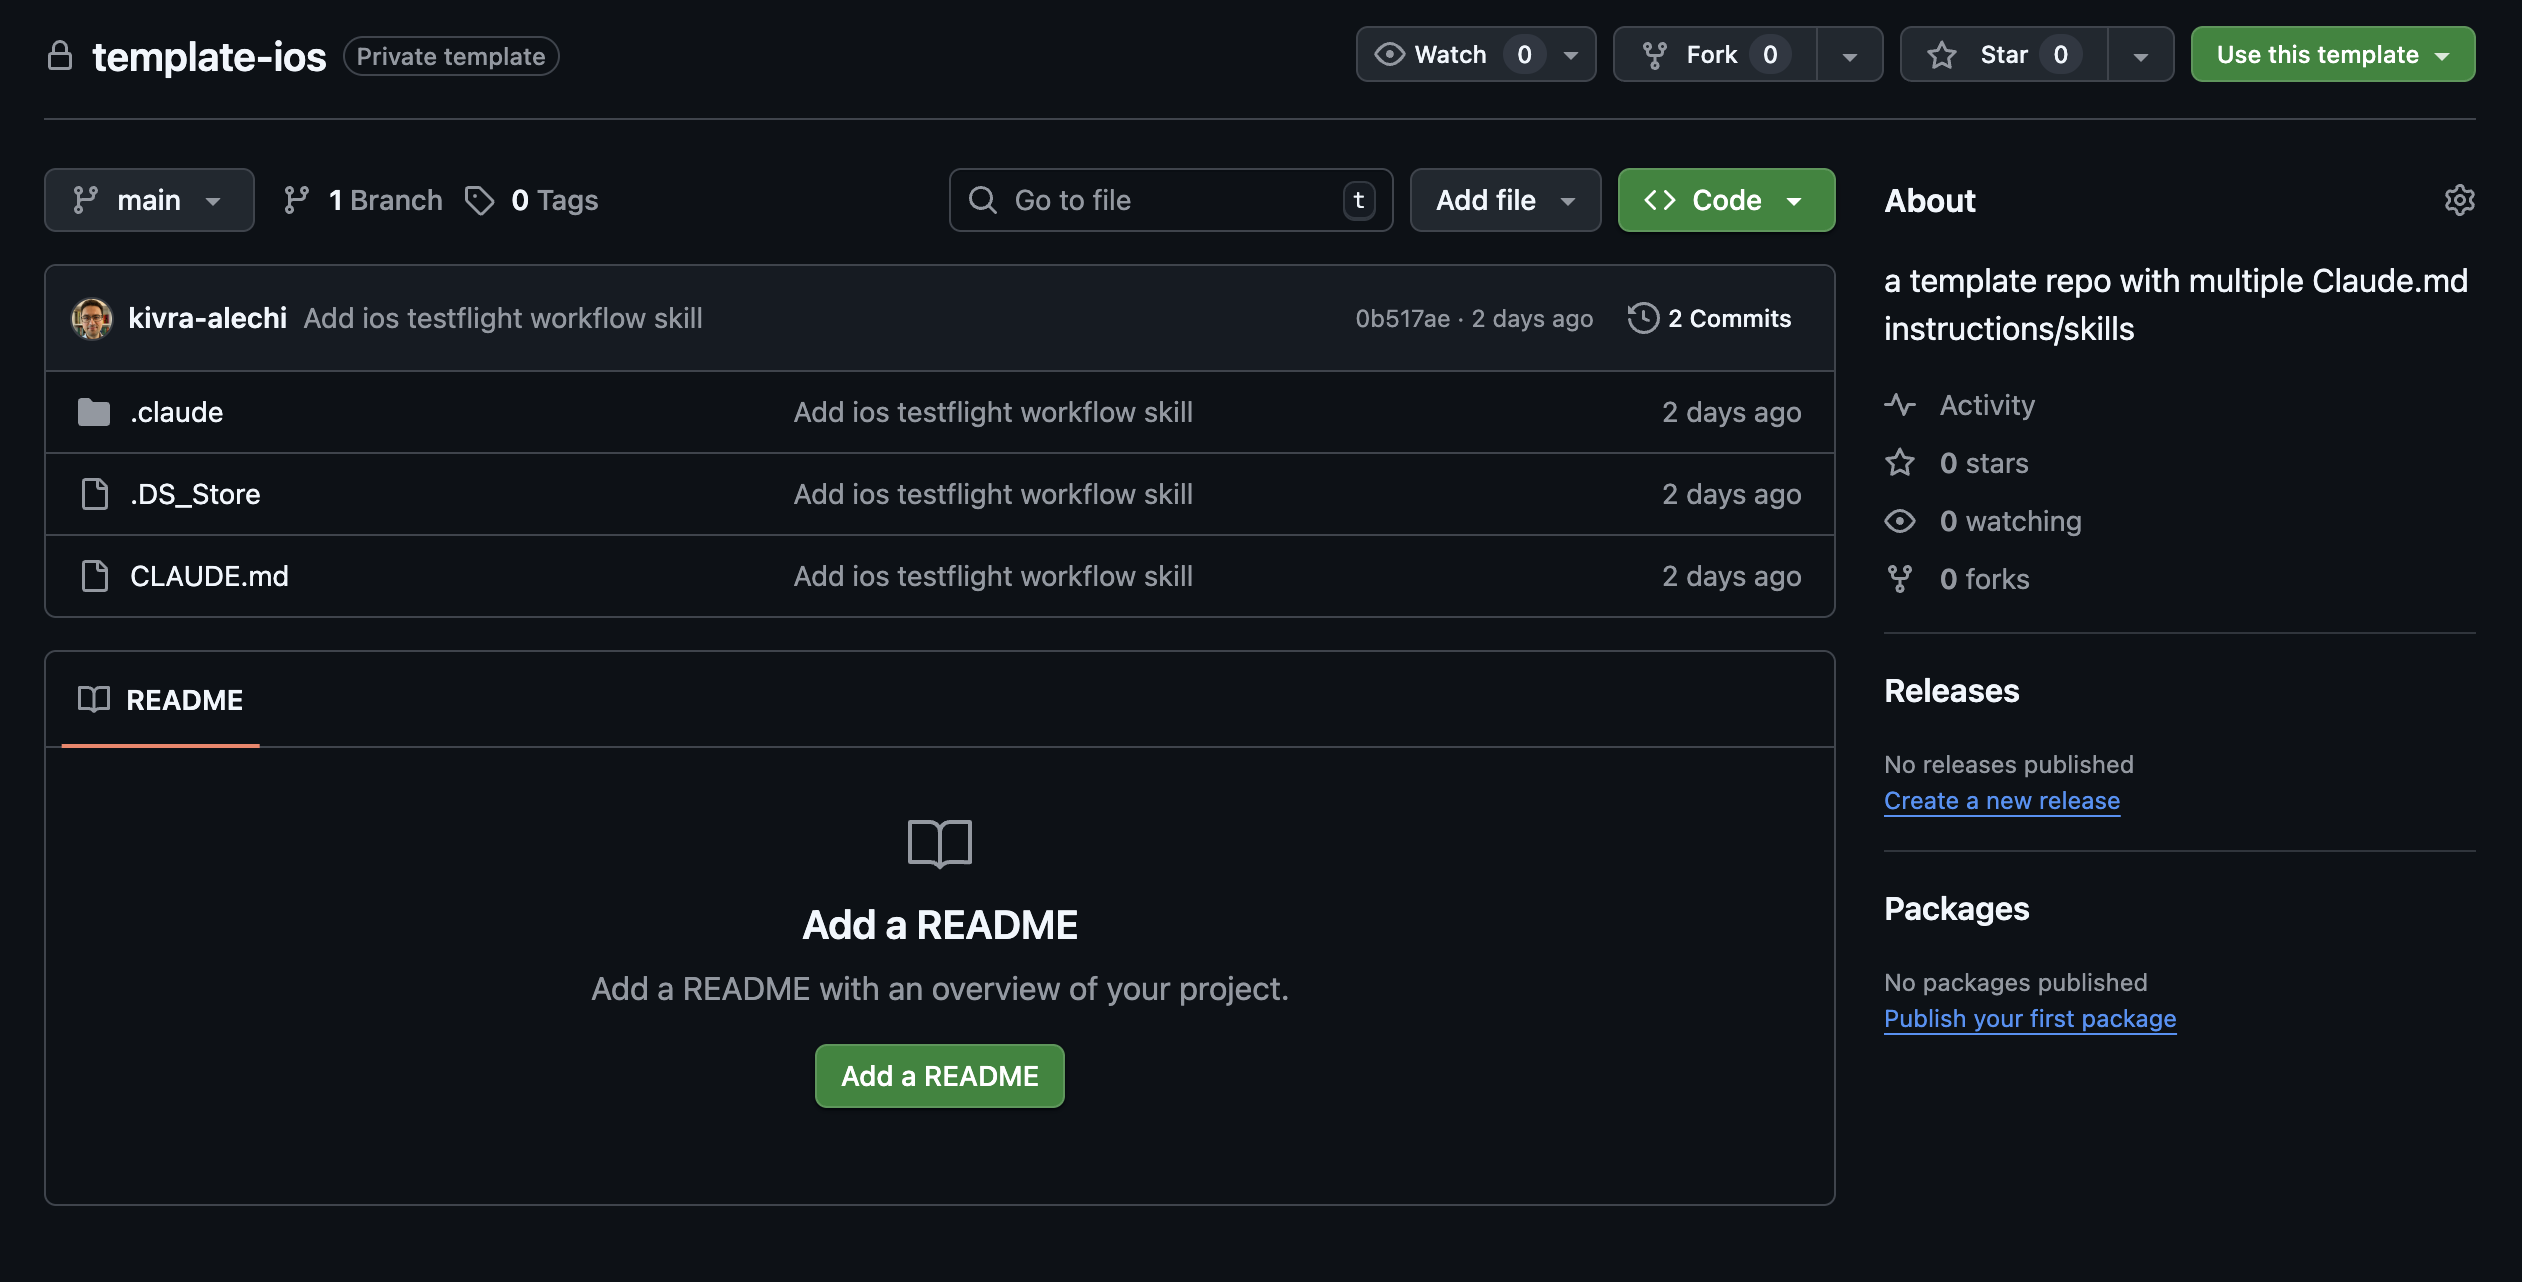The height and width of the screenshot is (1282, 2522).
Task: Click the .claude folder icon
Action: pos(94,412)
